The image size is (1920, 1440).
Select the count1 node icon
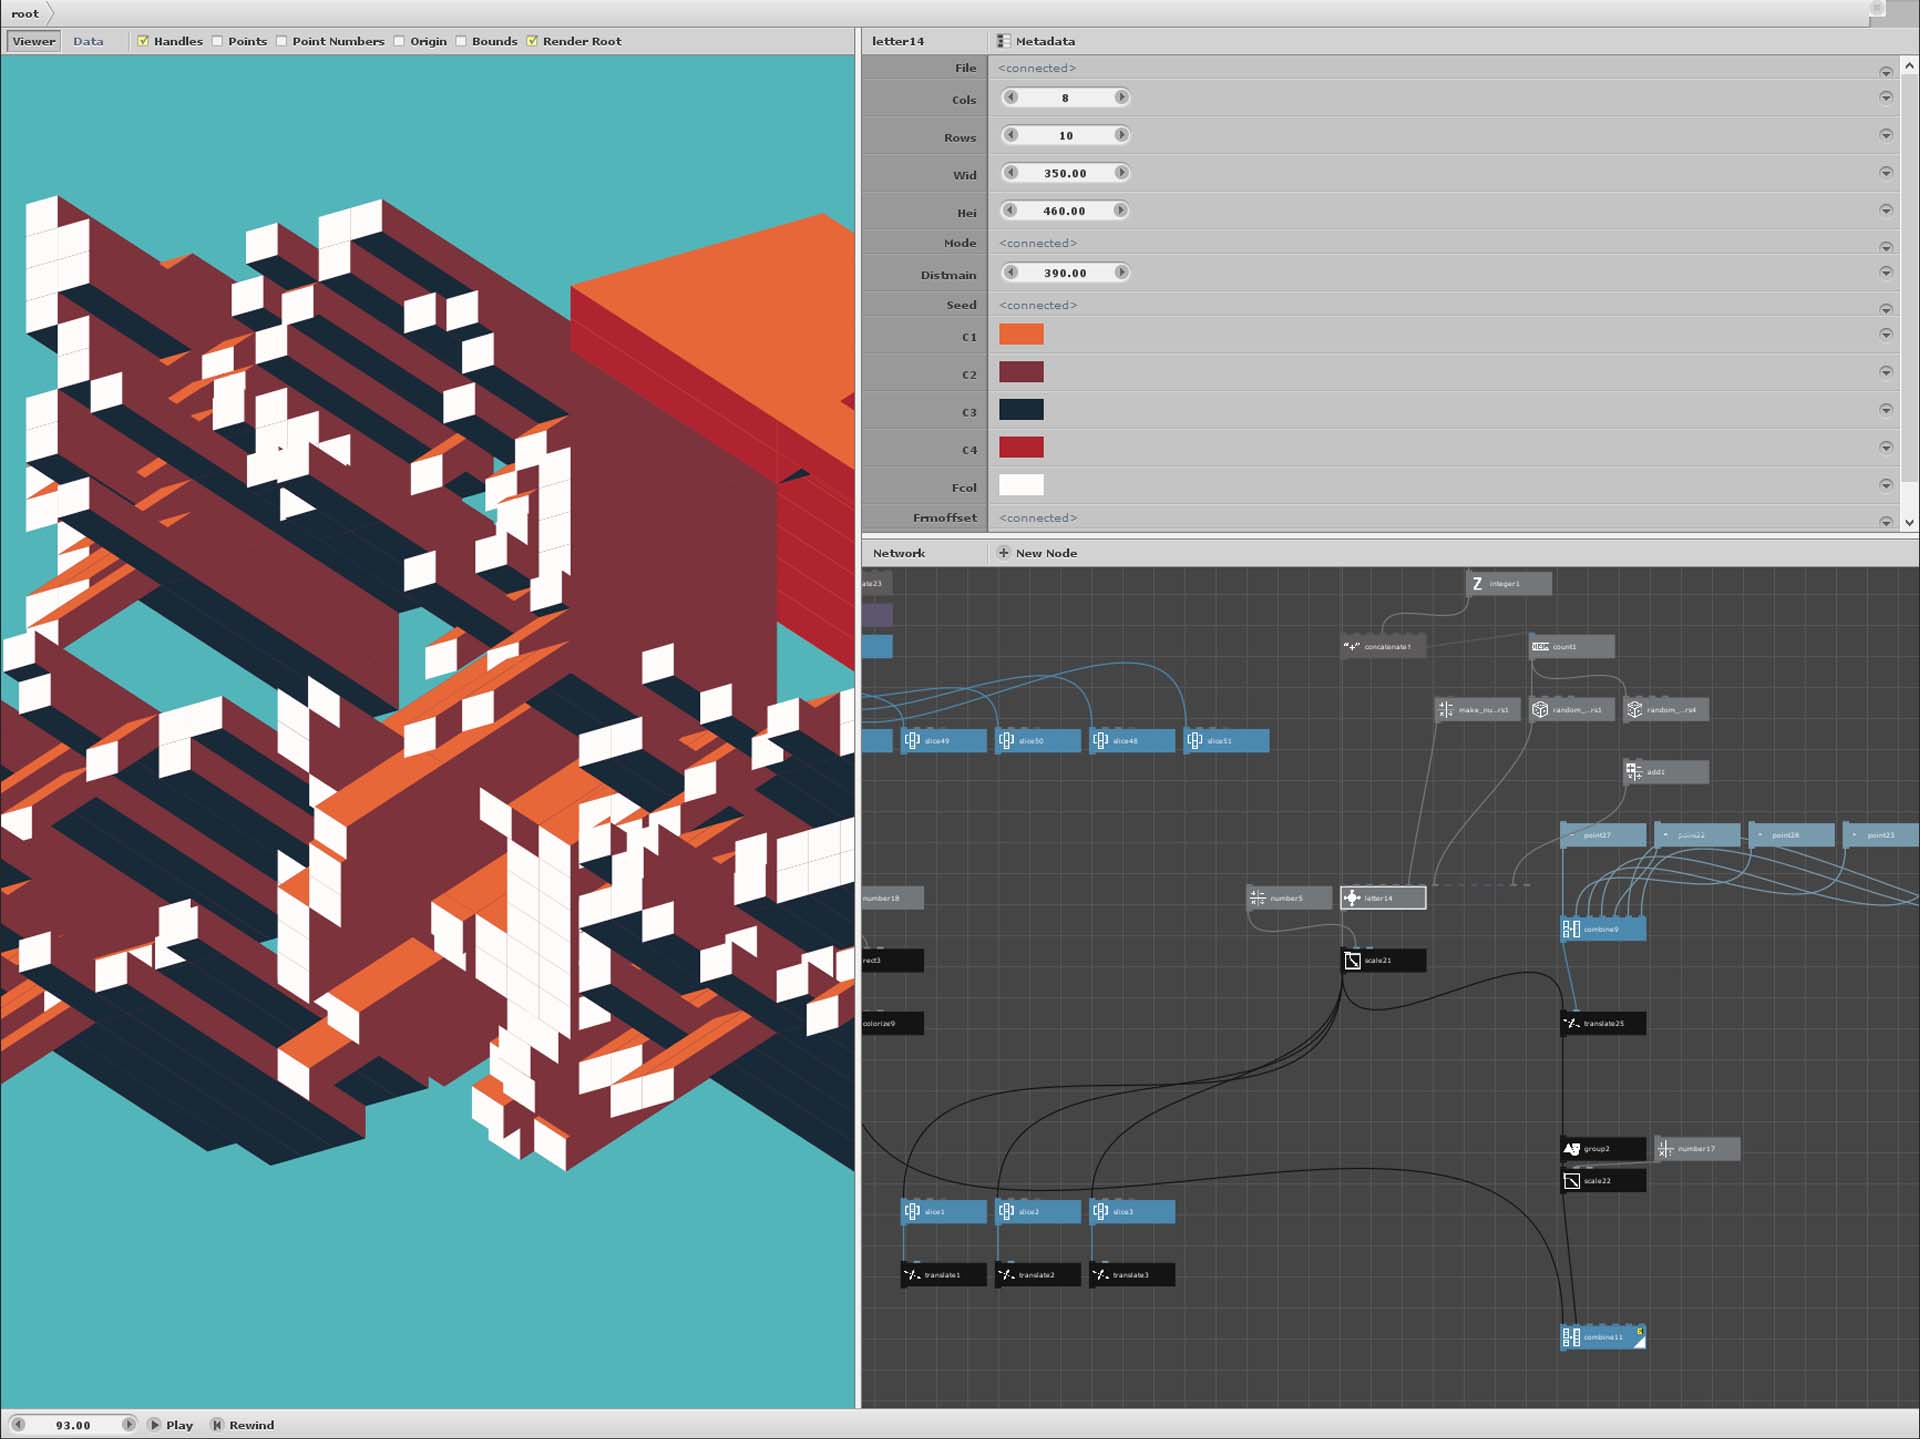pyautogui.click(x=1540, y=647)
